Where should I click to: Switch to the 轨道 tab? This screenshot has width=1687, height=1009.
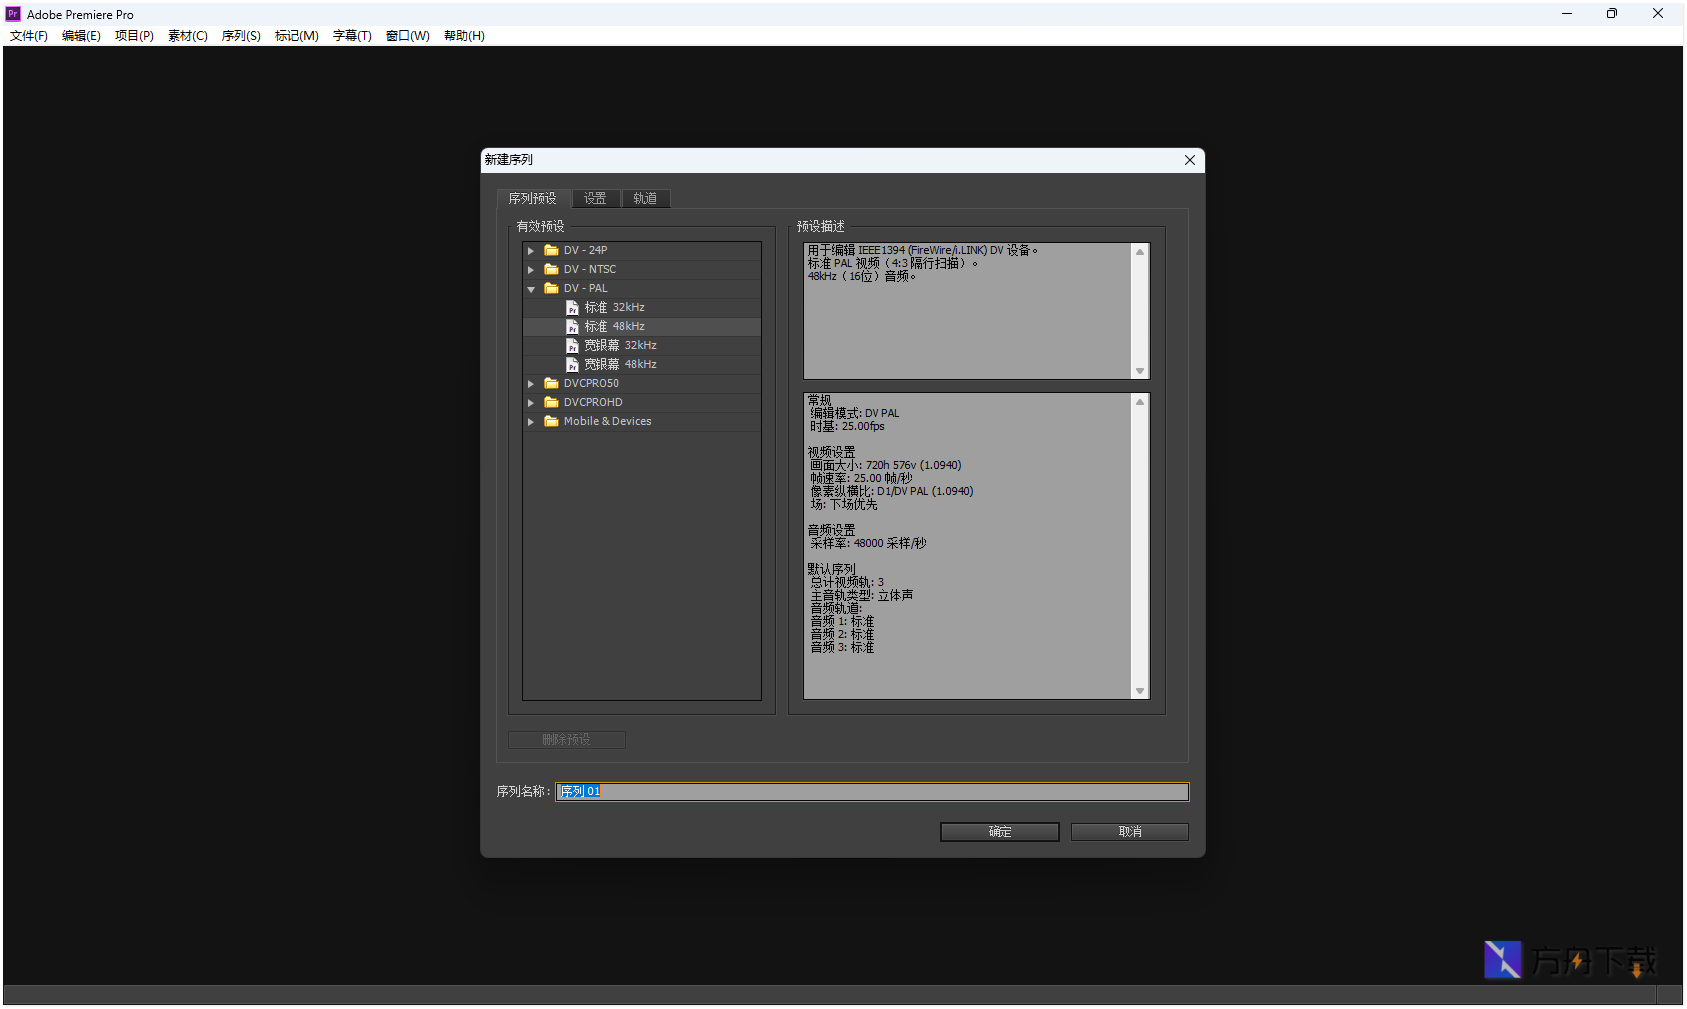[645, 198]
